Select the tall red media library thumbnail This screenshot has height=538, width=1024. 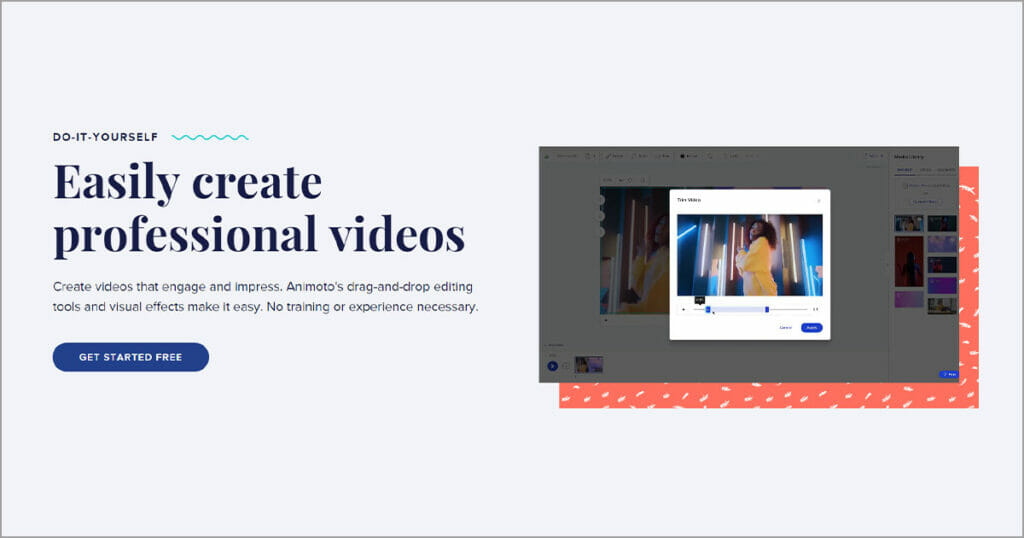pos(908,262)
